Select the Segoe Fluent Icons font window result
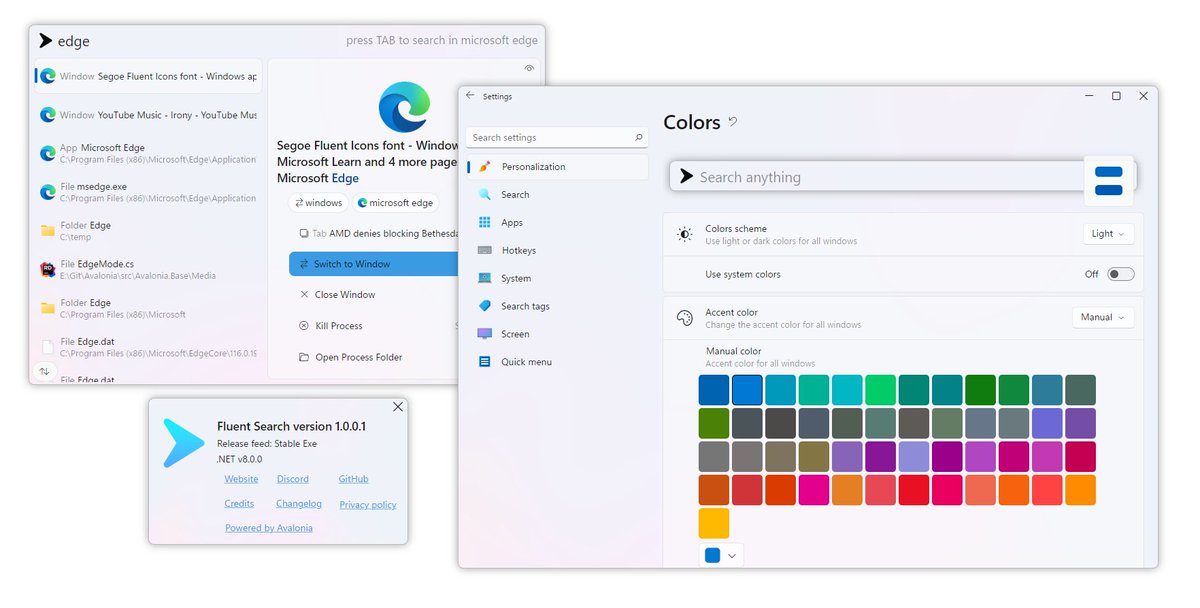The height and width of the screenshot is (608, 1200). [x=148, y=76]
